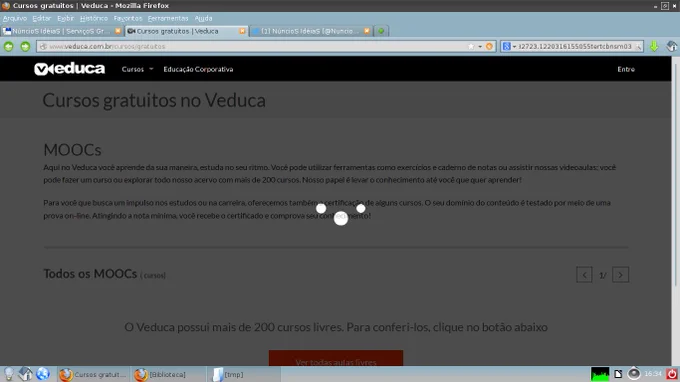Select the Cursos gratuitos | Veduca tab
The image size is (680, 382).
tap(186, 31)
